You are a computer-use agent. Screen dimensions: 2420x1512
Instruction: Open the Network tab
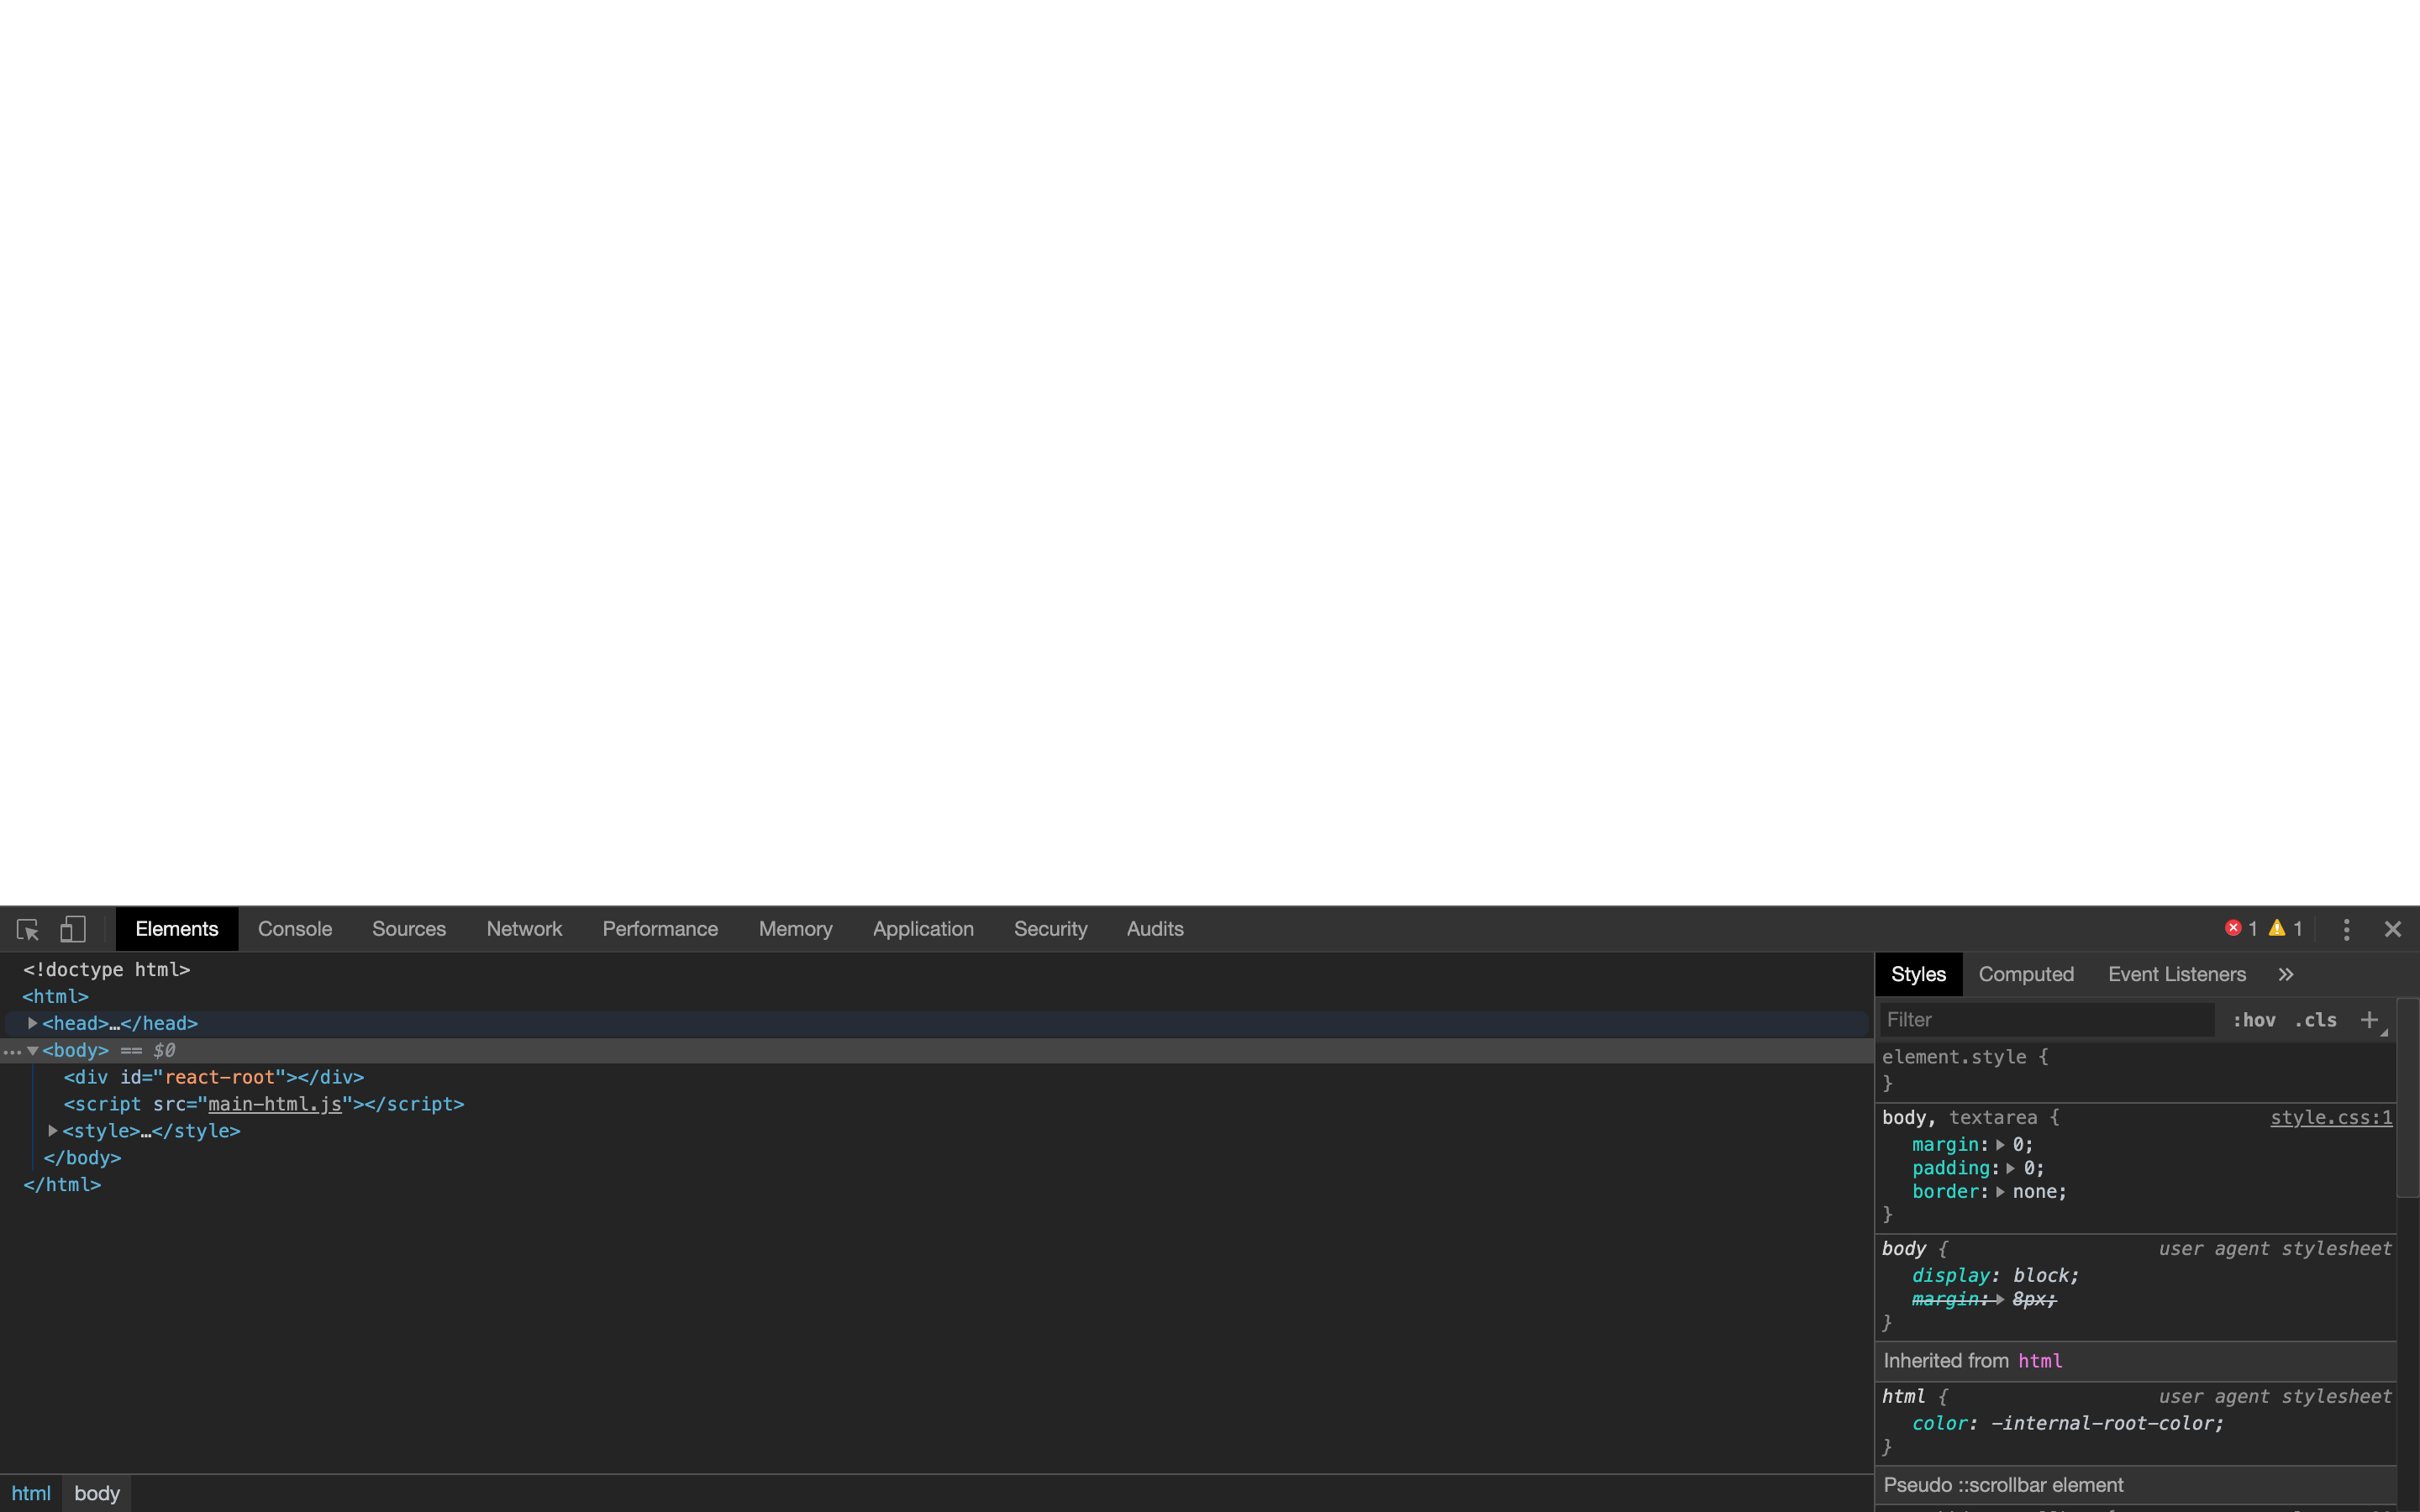(524, 929)
